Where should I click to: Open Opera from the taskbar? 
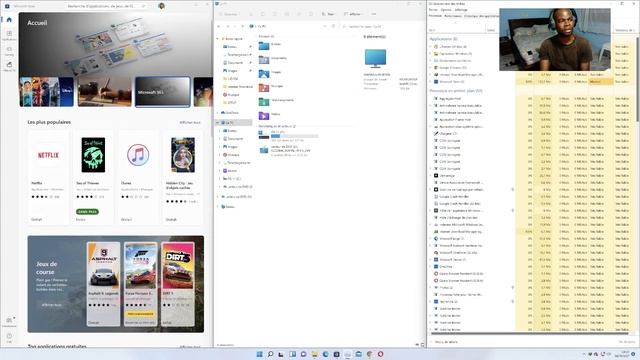pyautogui.click(x=380, y=354)
